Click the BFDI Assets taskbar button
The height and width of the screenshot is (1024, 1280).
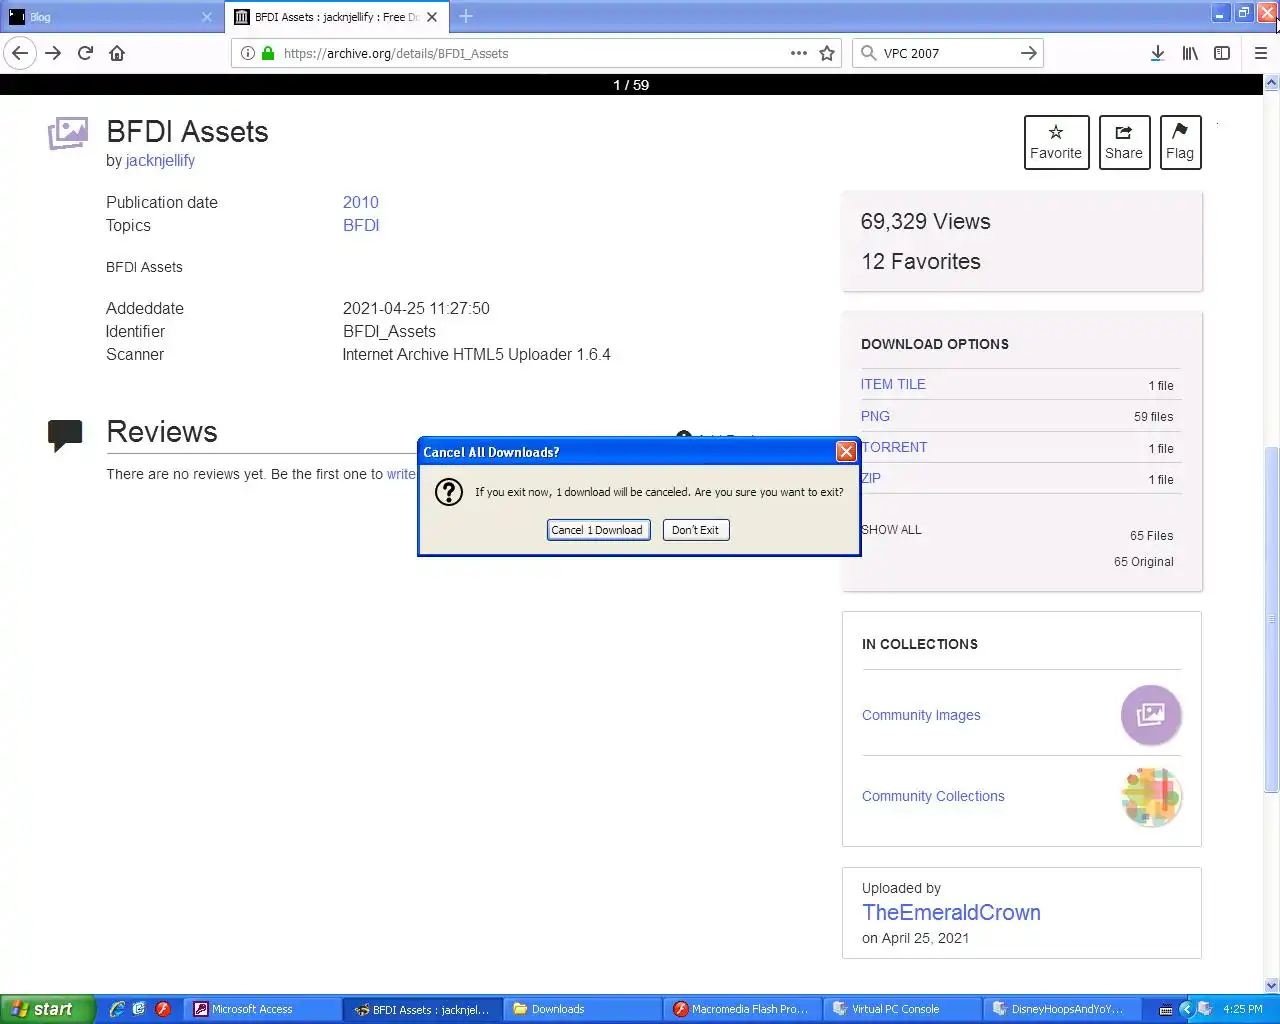click(422, 1009)
